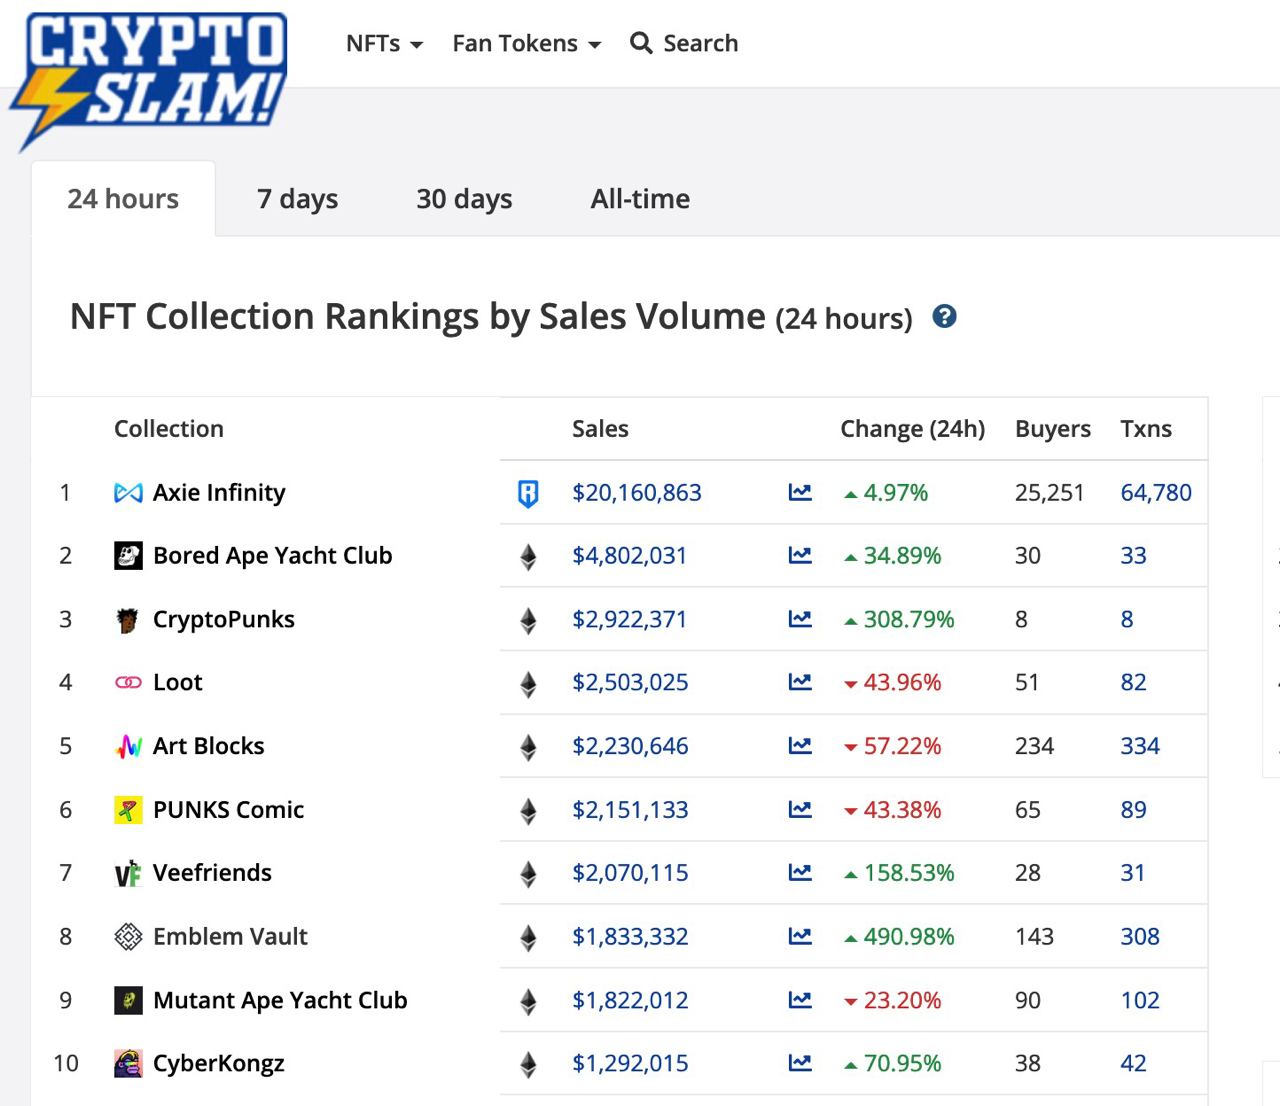
Task: Click transactions count 64,780
Action: pos(1156,493)
